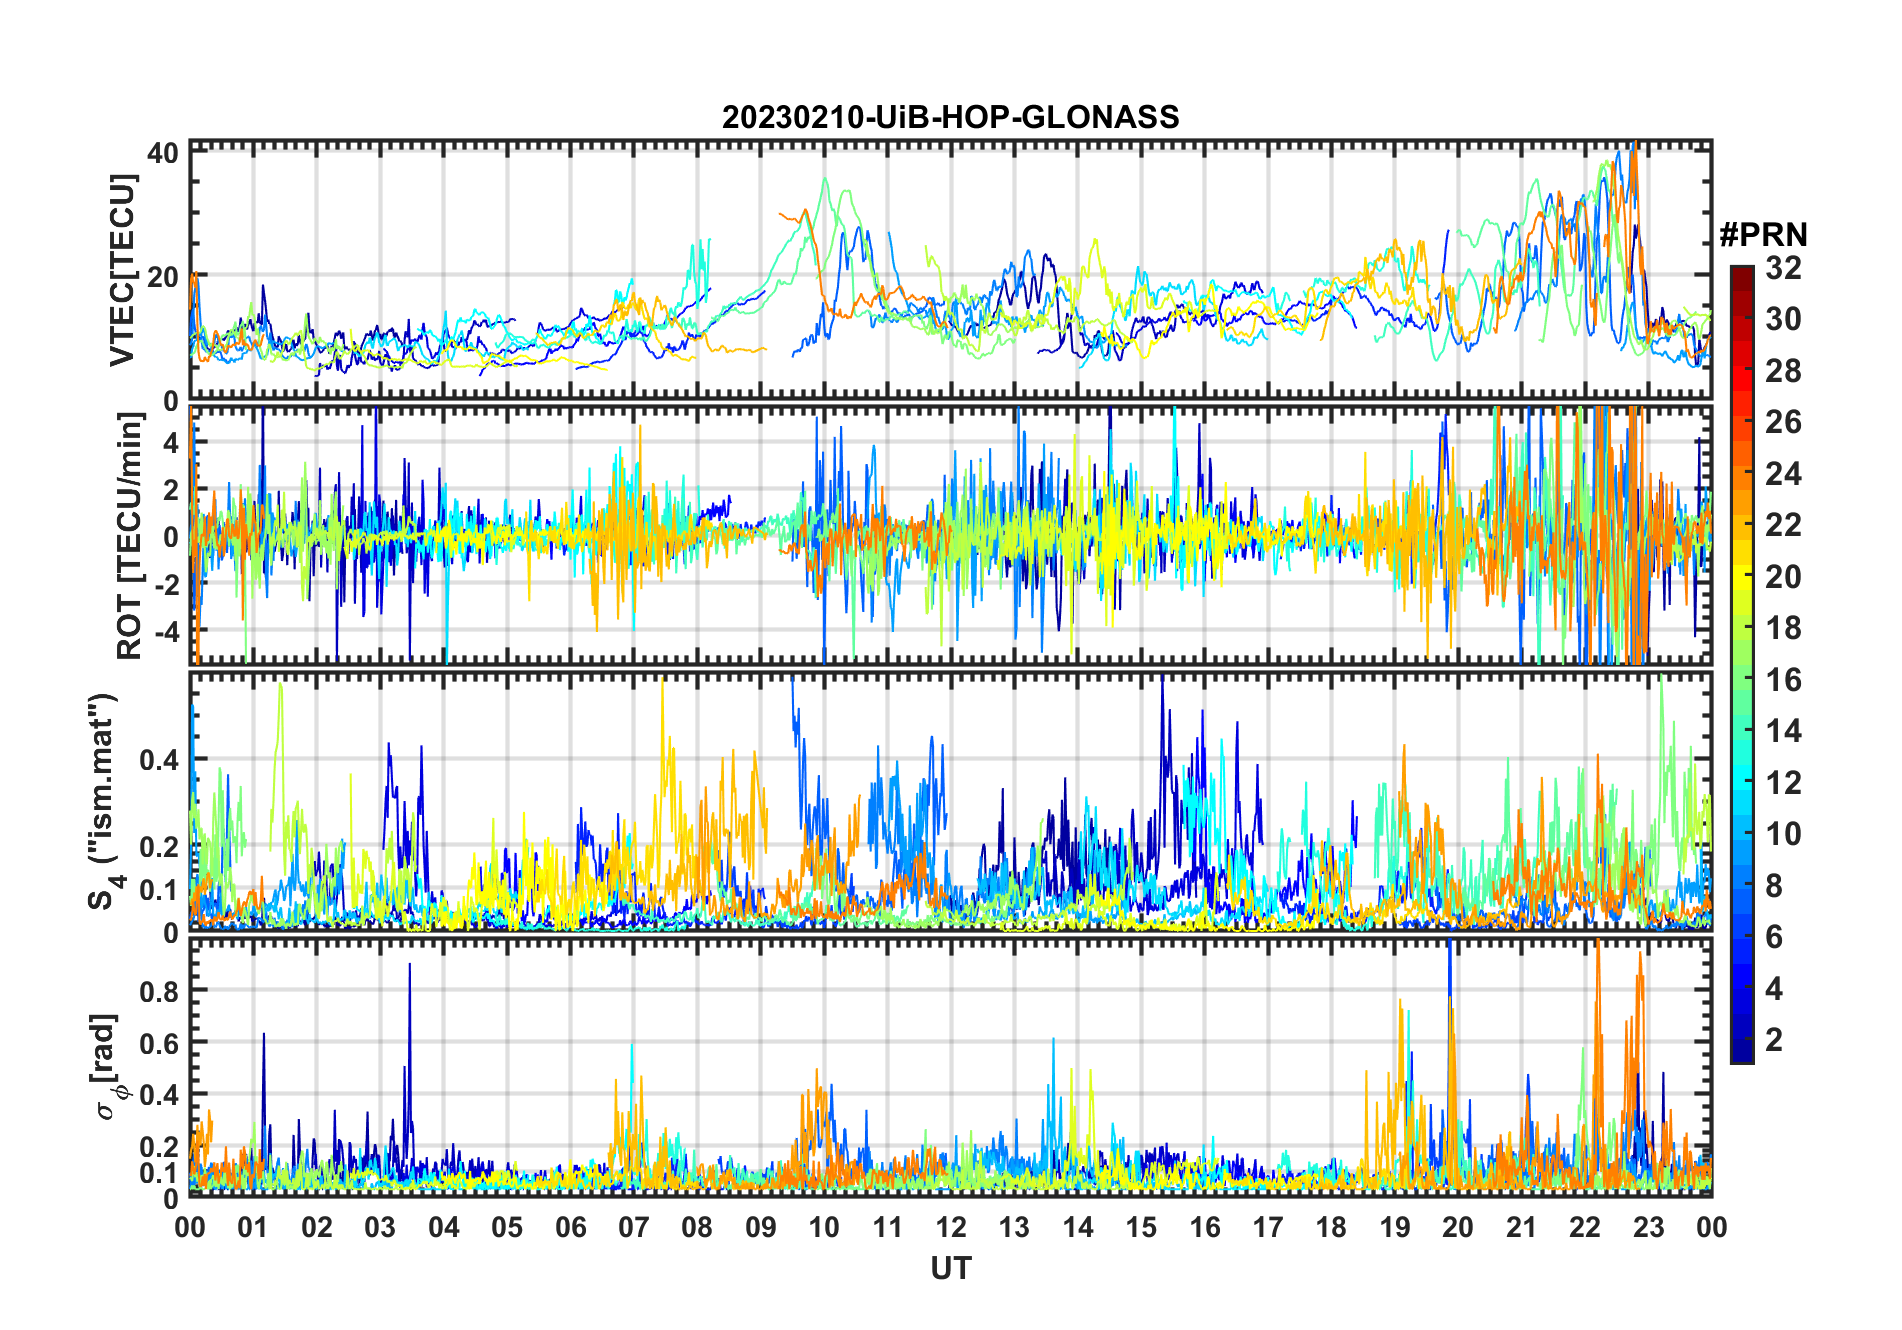Click the dark red top of colorbar
The width and height of the screenshot is (1902, 1330).
point(1742,278)
